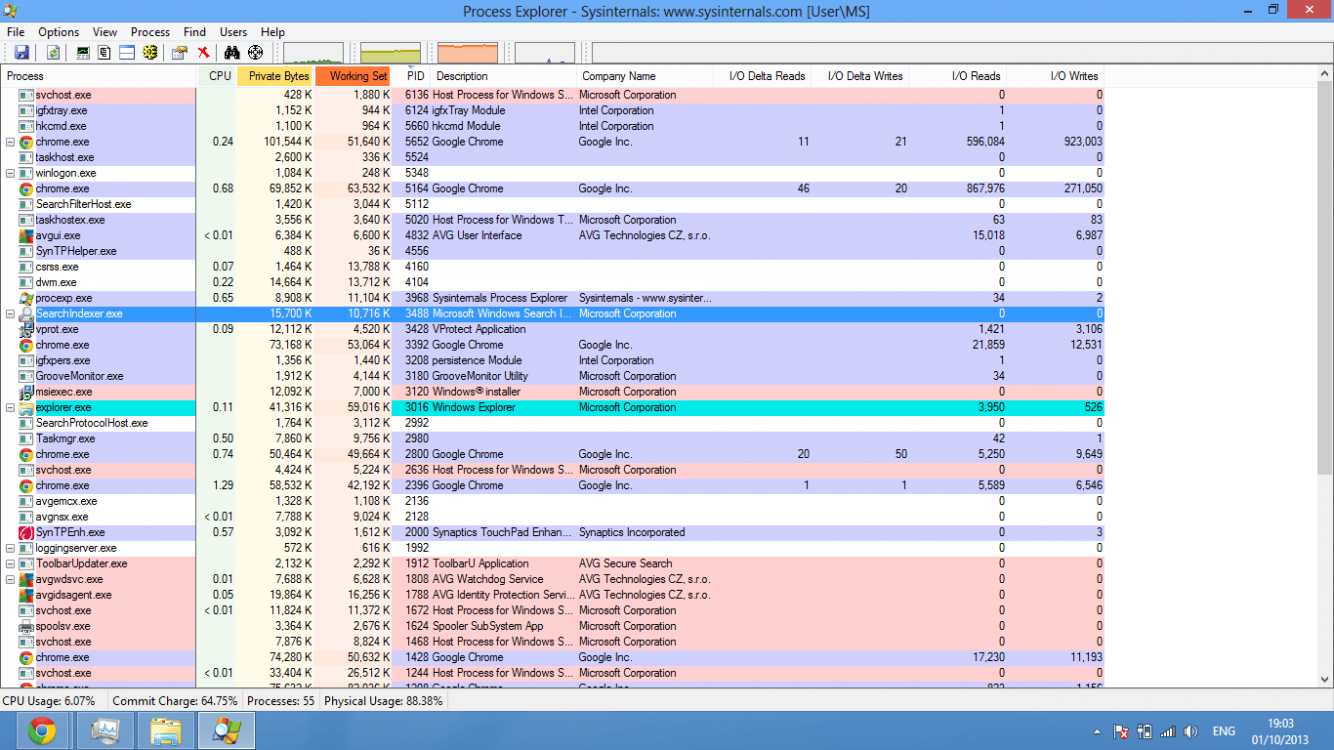The height and width of the screenshot is (750, 1334).
Task: Collapse the winlogon.exe tree node
Action: (x=11, y=173)
